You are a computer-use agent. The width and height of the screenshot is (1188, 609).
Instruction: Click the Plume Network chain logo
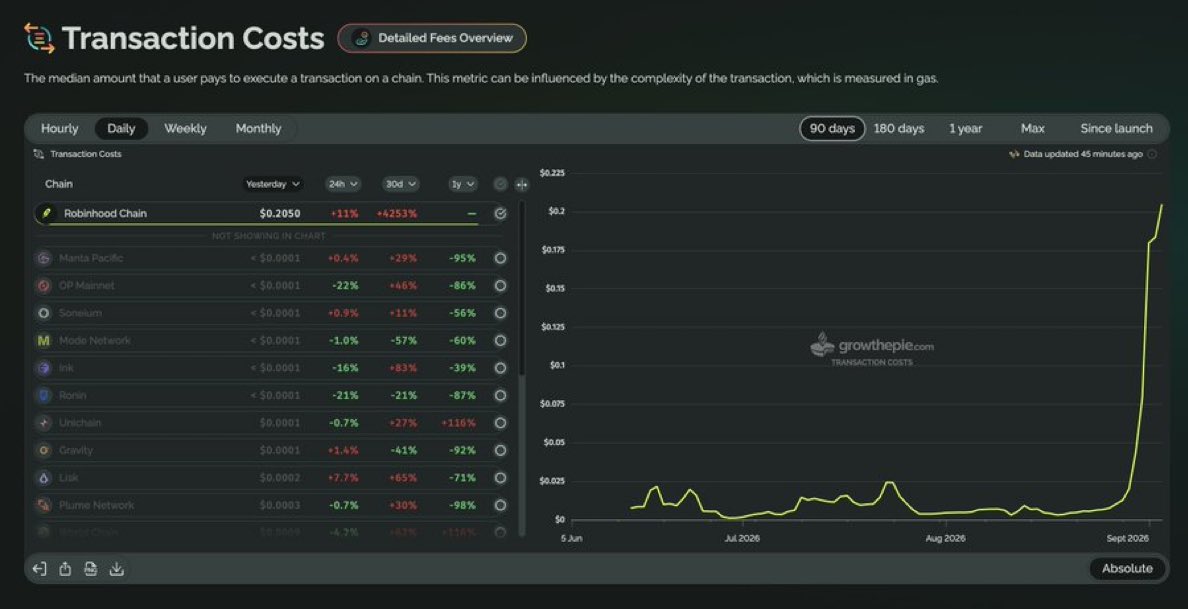(44, 505)
